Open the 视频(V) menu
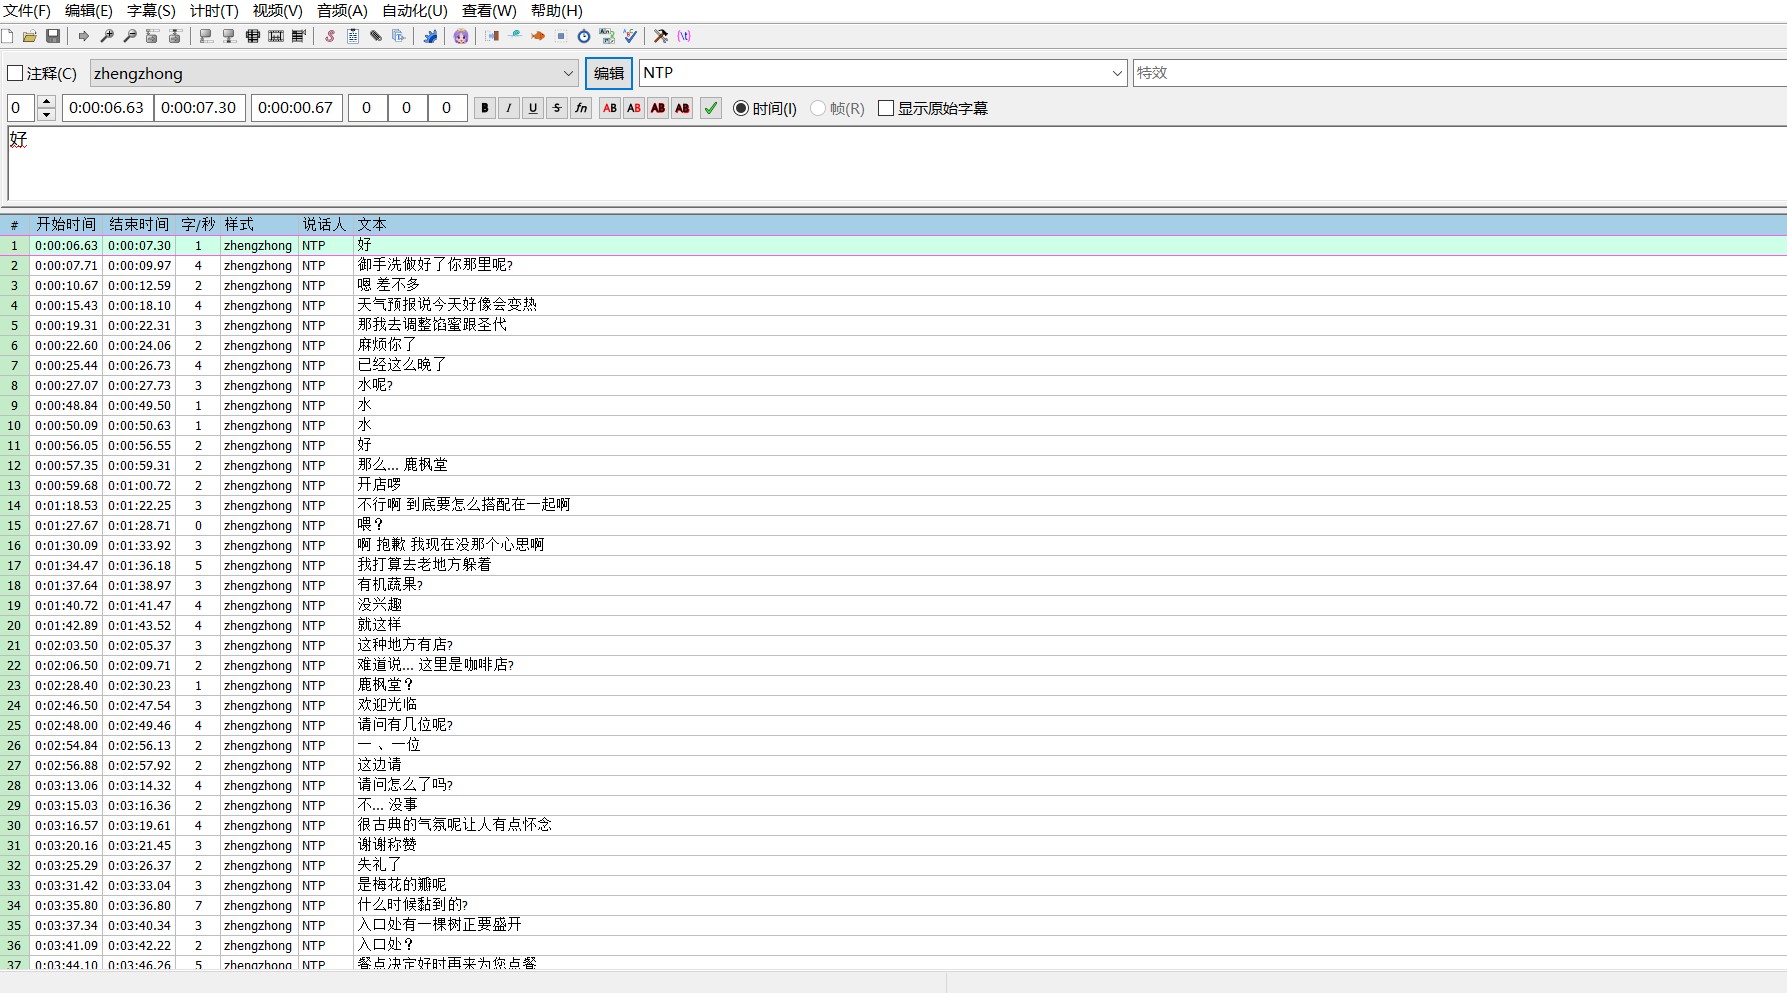The height and width of the screenshot is (993, 1787). point(277,11)
